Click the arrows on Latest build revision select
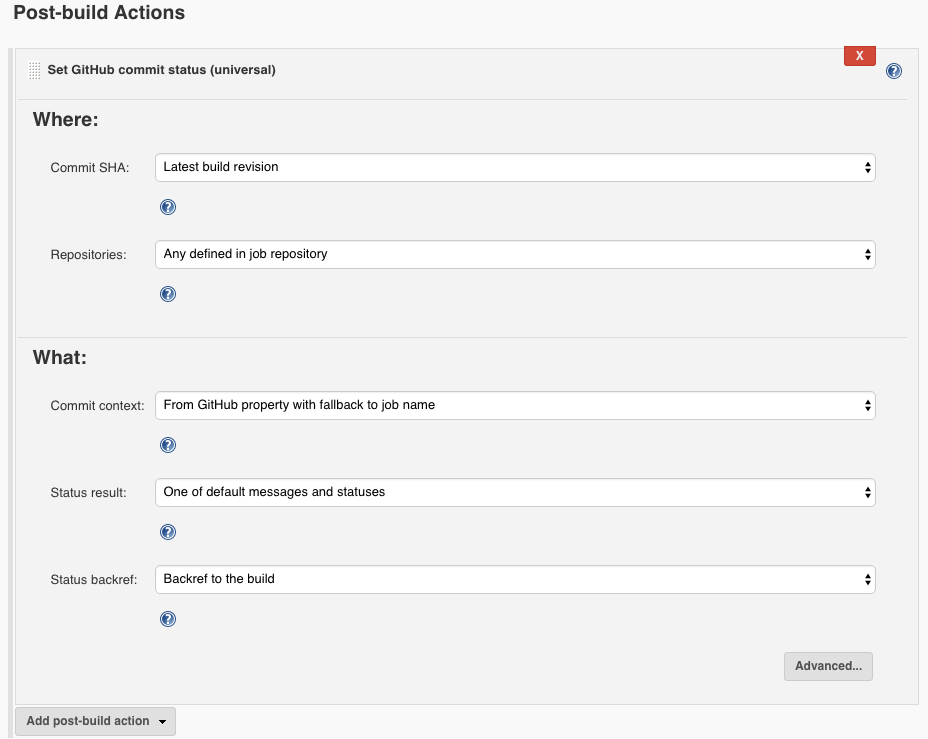Image resolution: width=928 pixels, height=739 pixels. pyautogui.click(x=868, y=167)
